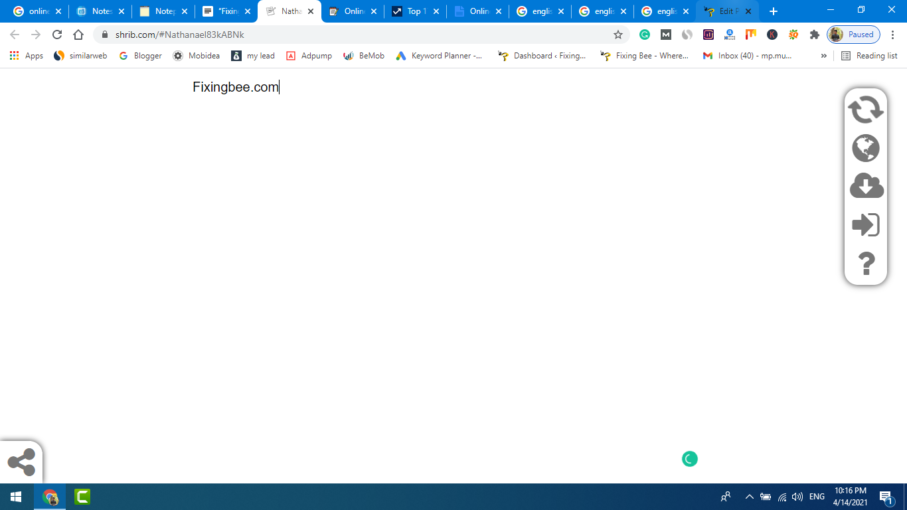
Task: View site information via the lock icon
Action: click(x=105, y=35)
